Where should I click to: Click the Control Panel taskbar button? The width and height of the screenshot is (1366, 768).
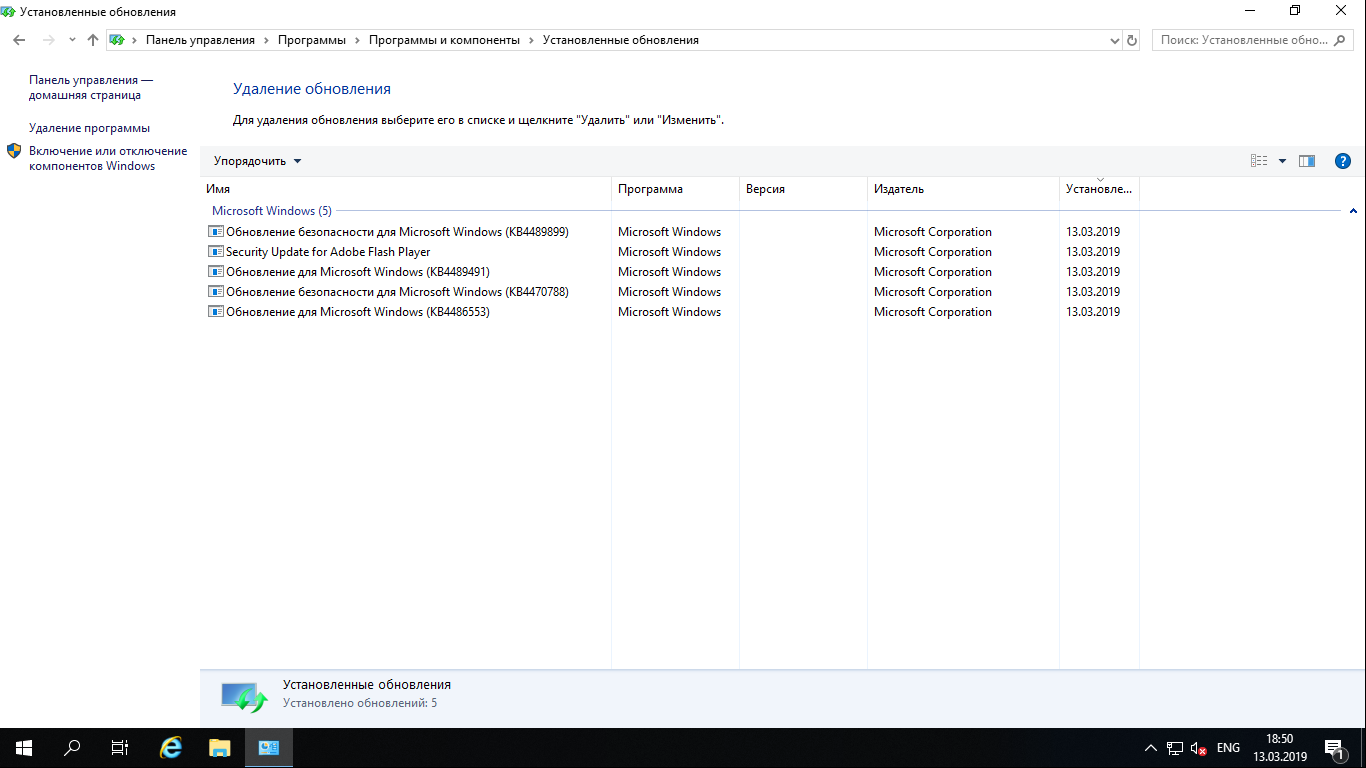[269, 748]
